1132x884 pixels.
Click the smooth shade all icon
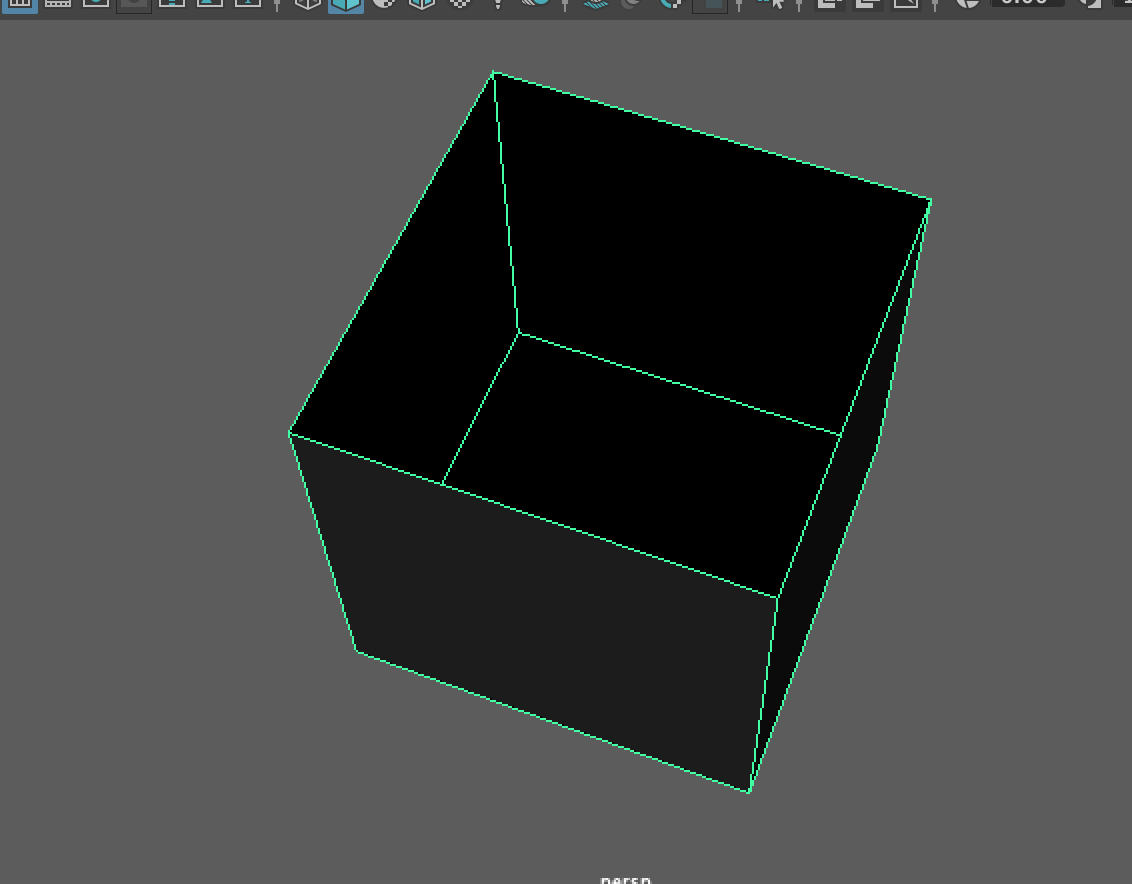pos(346,4)
